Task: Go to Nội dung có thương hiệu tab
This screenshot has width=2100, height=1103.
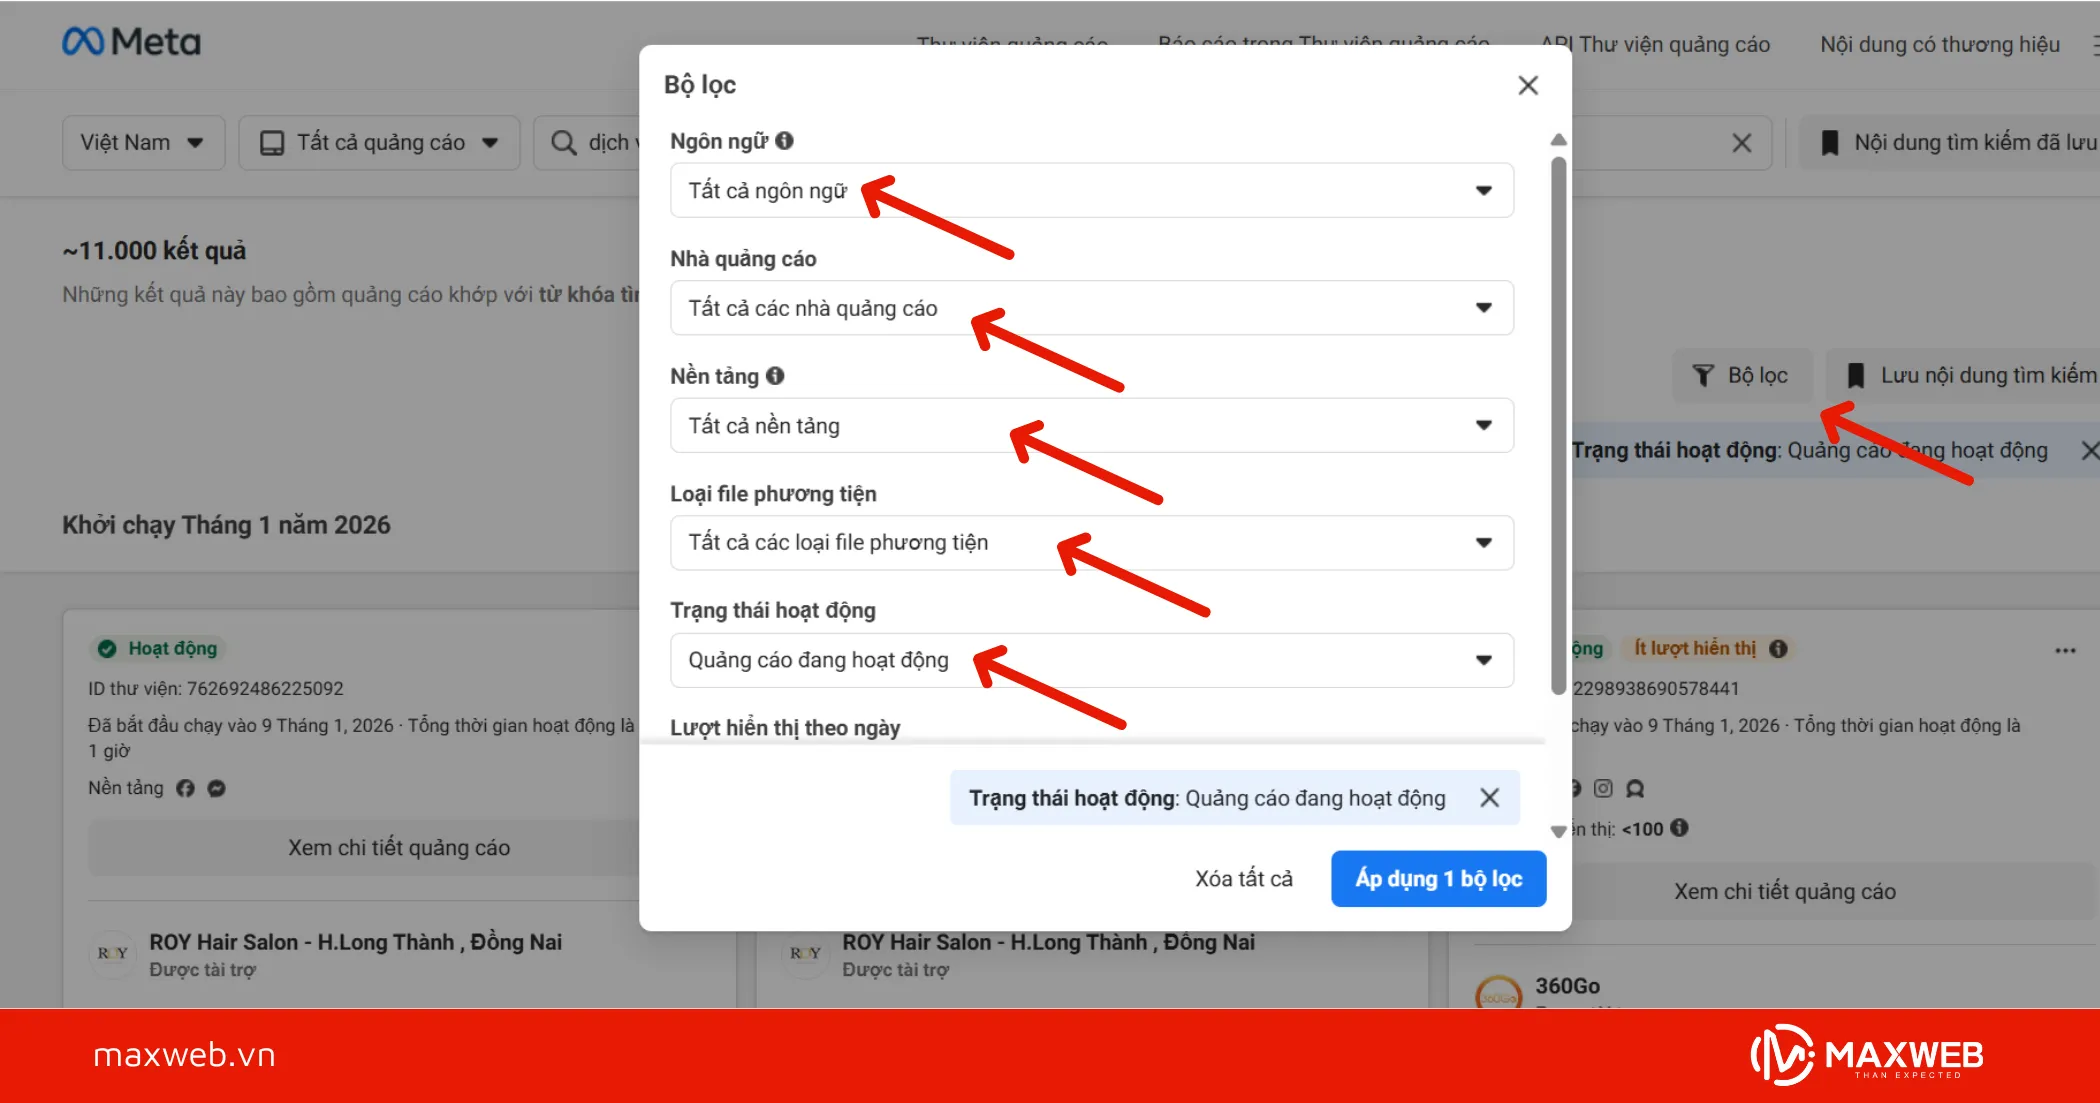Action: pos(1939,44)
